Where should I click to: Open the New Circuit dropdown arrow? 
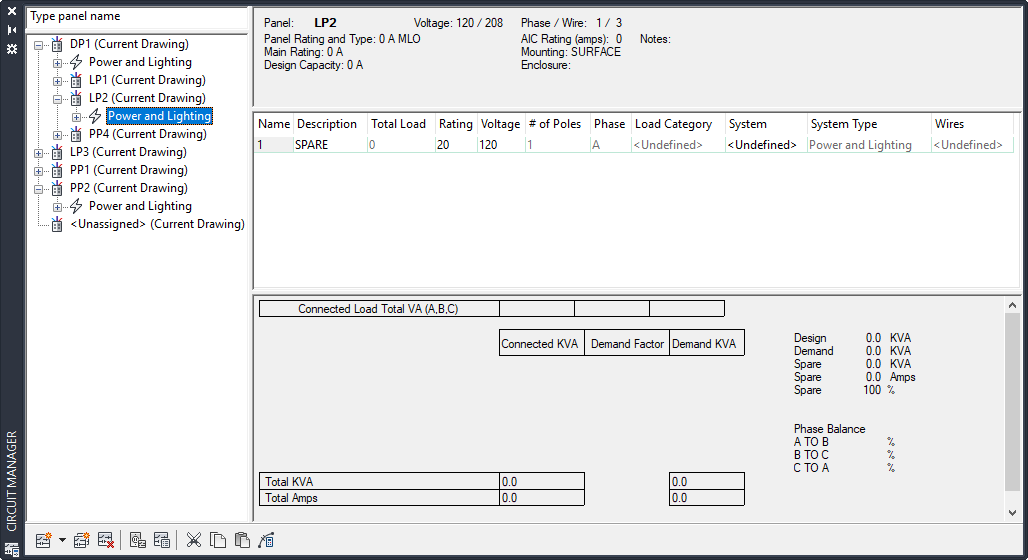click(x=62, y=540)
